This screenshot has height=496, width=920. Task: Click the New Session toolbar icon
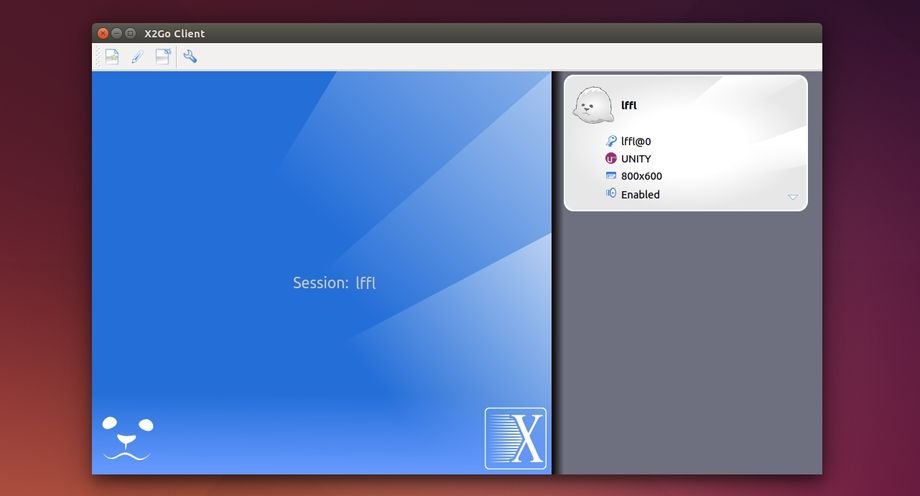tap(112, 57)
